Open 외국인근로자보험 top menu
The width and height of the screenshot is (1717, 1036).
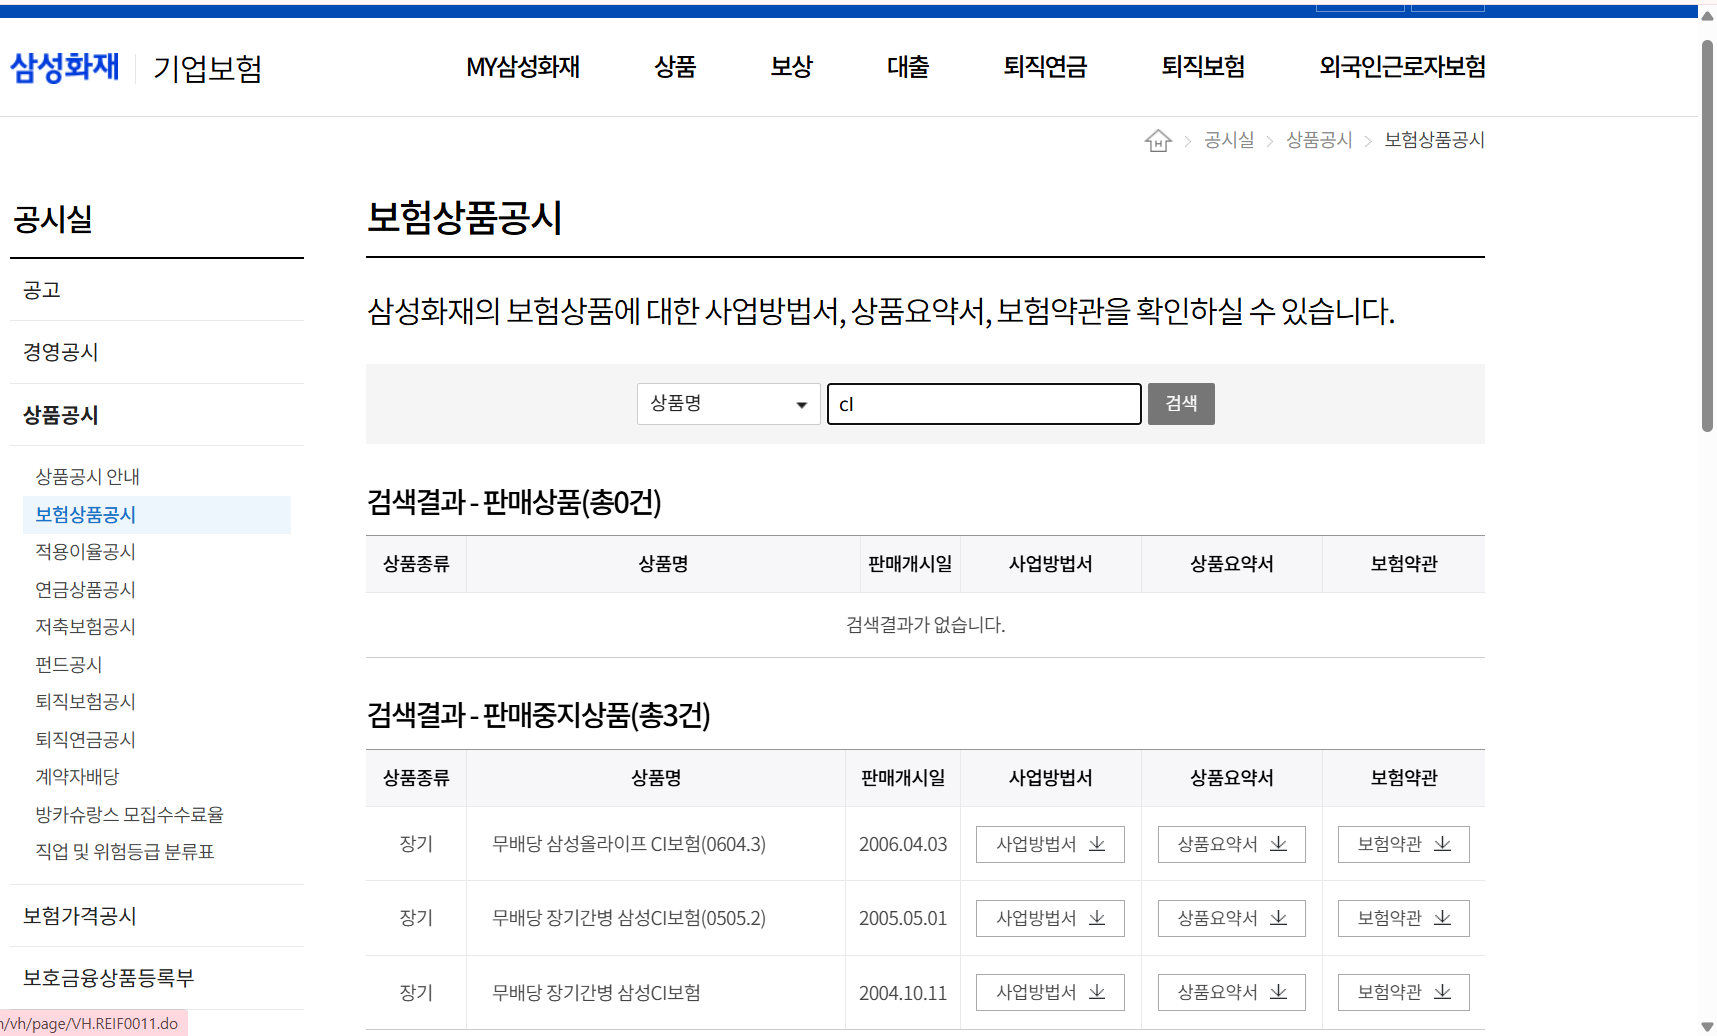(1402, 67)
